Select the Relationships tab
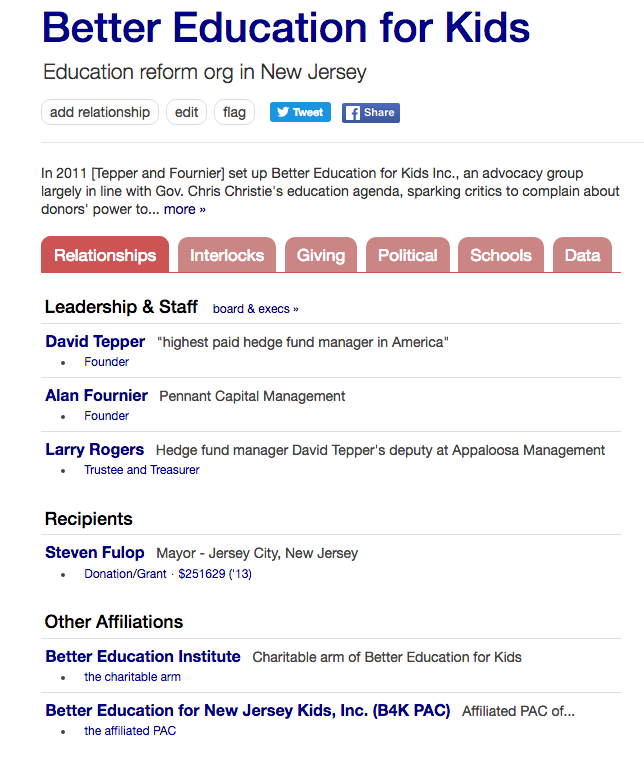This screenshot has height=784, width=644. [x=105, y=255]
